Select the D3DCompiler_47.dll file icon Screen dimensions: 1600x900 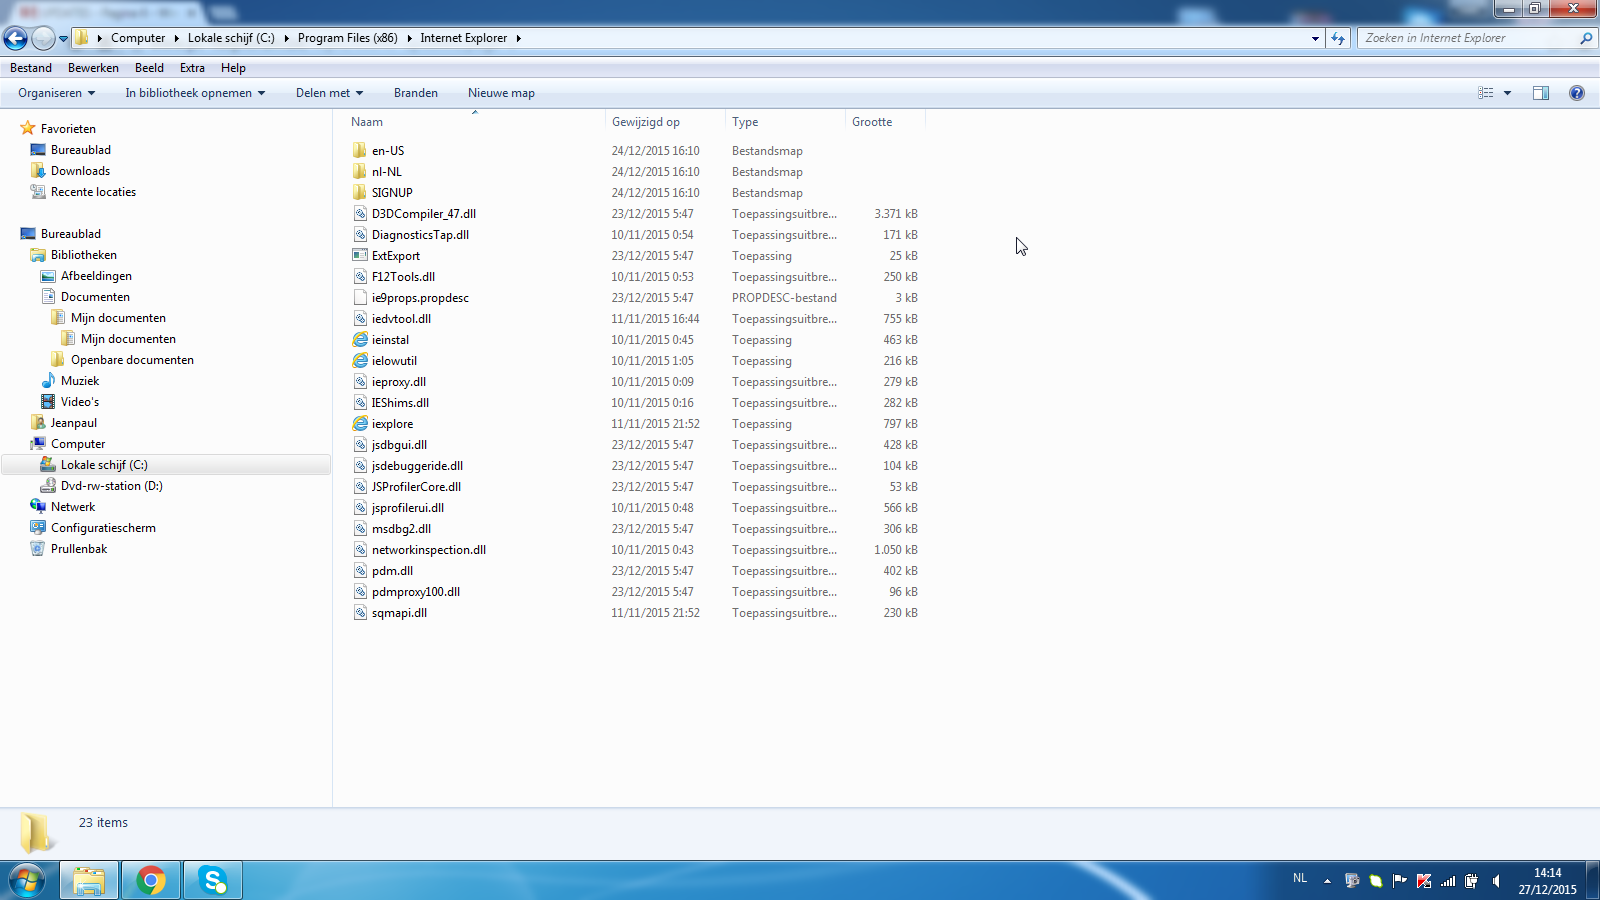click(360, 214)
